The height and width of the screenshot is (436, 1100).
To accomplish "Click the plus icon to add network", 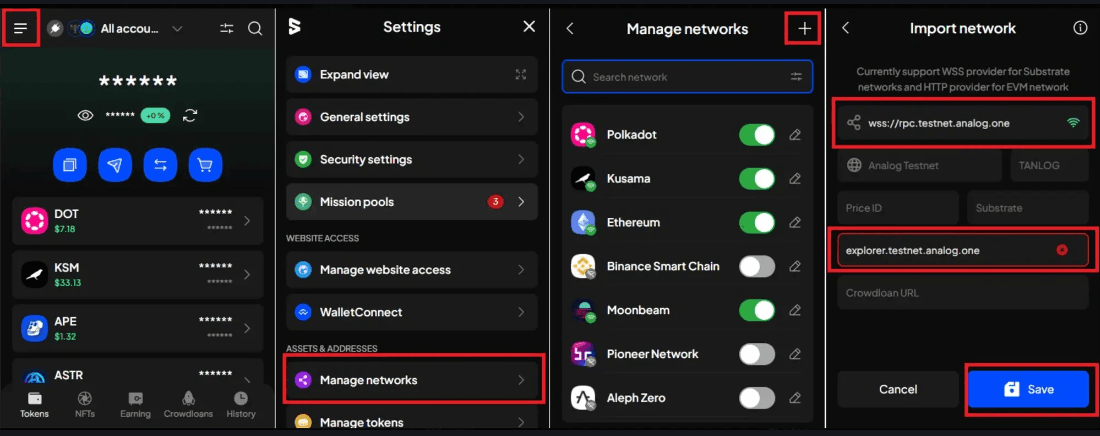I will (805, 28).
